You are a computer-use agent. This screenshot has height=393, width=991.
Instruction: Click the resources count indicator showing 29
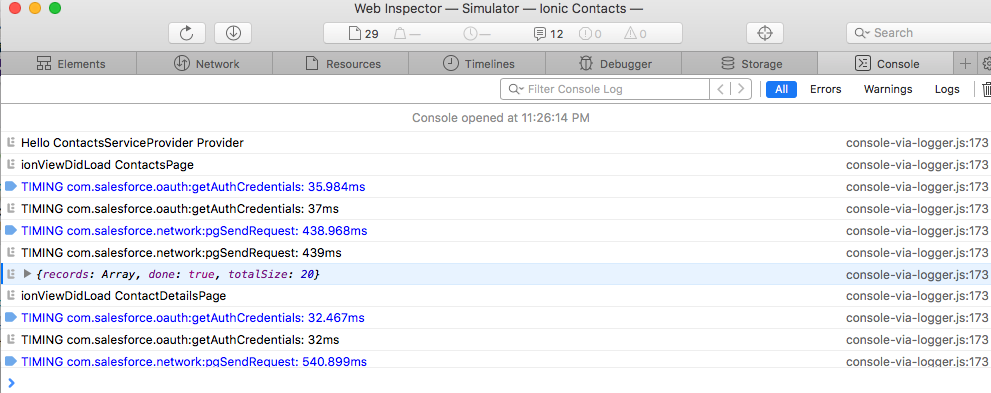364,33
